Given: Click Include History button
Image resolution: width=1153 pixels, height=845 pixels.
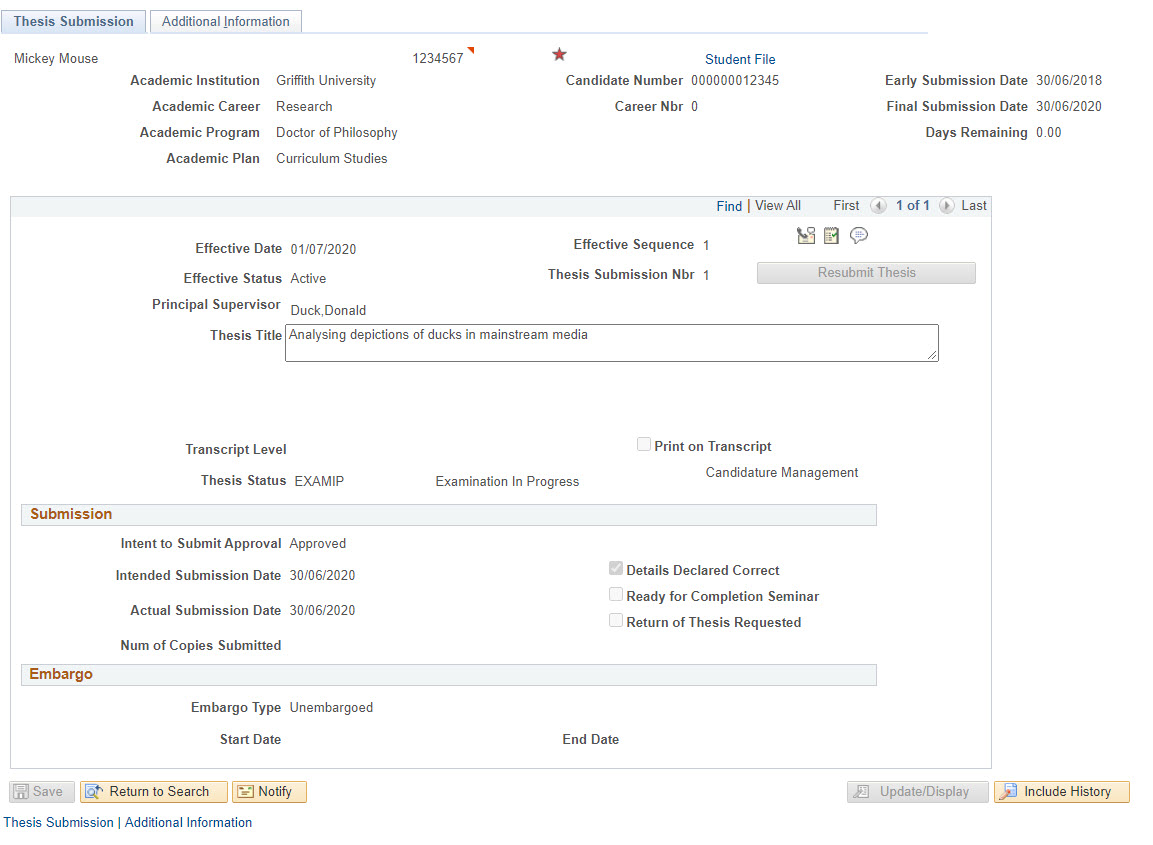Looking at the screenshot, I should click(x=1061, y=791).
